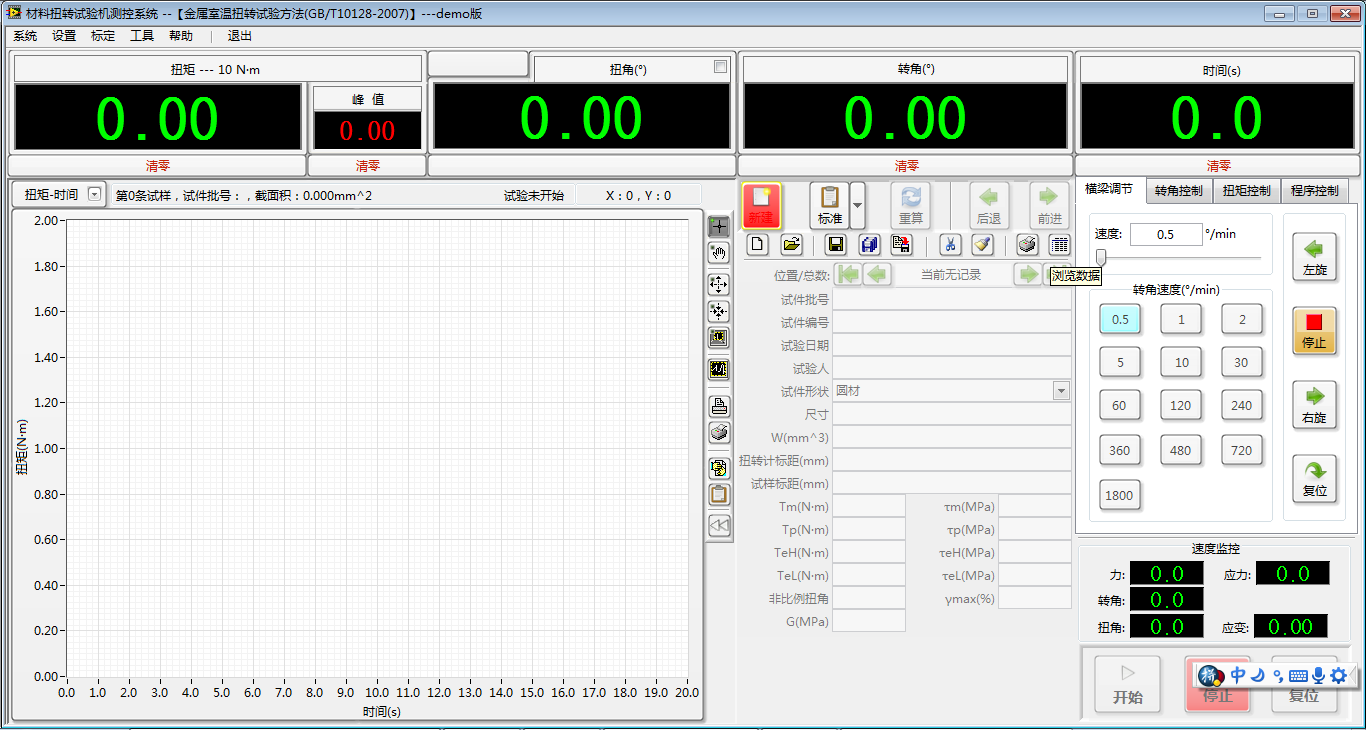Expand the 标准 dropdown arrow
1366x730 pixels.
pyautogui.click(x=857, y=205)
